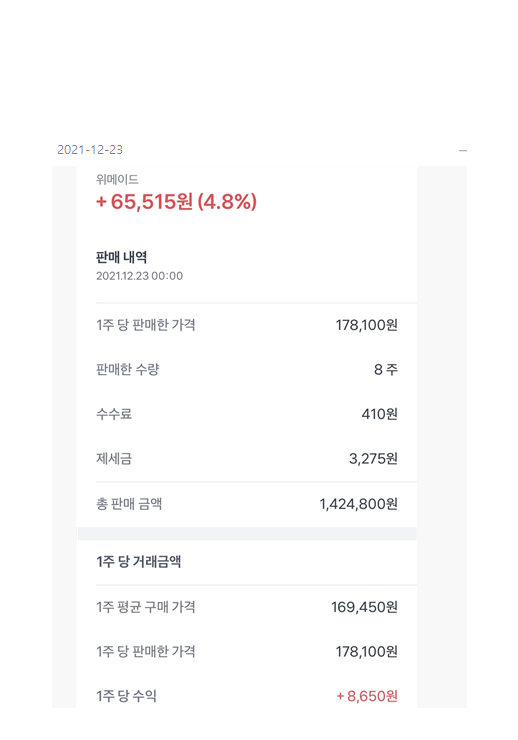
Task: Click the 2021.12.23 00:00 sale timestamp
Action: tap(140, 276)
